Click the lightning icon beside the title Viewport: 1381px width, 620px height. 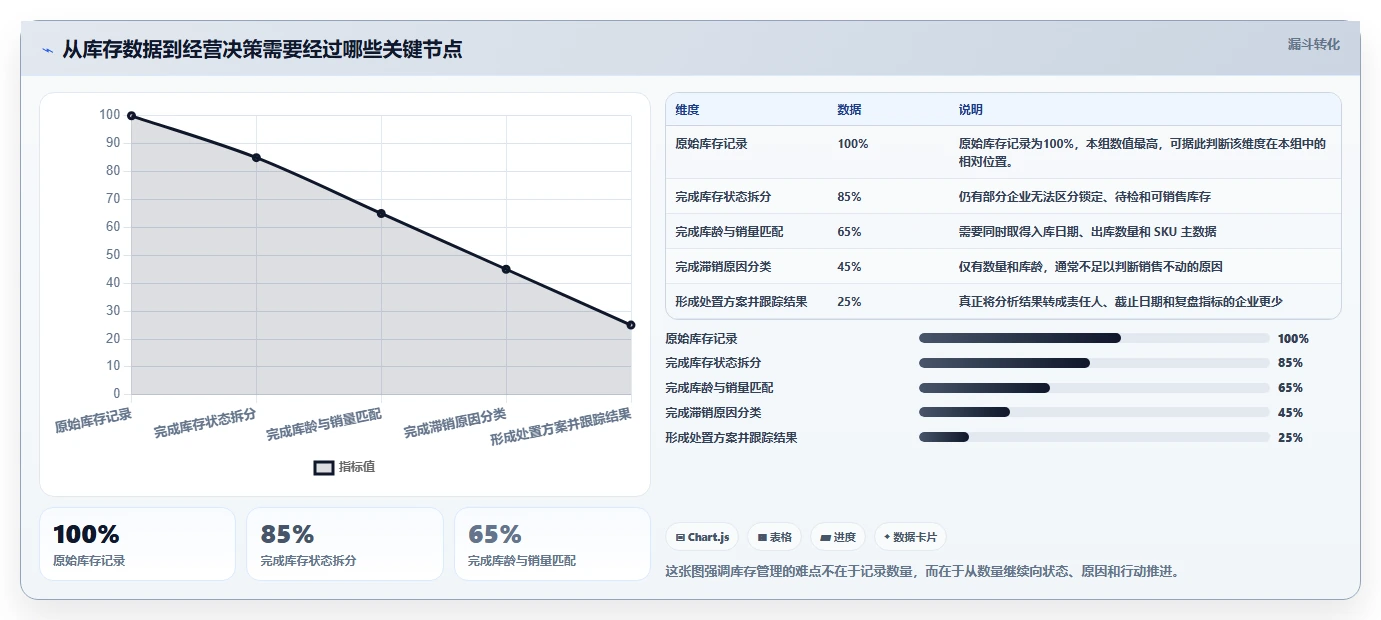coord(47,50)
